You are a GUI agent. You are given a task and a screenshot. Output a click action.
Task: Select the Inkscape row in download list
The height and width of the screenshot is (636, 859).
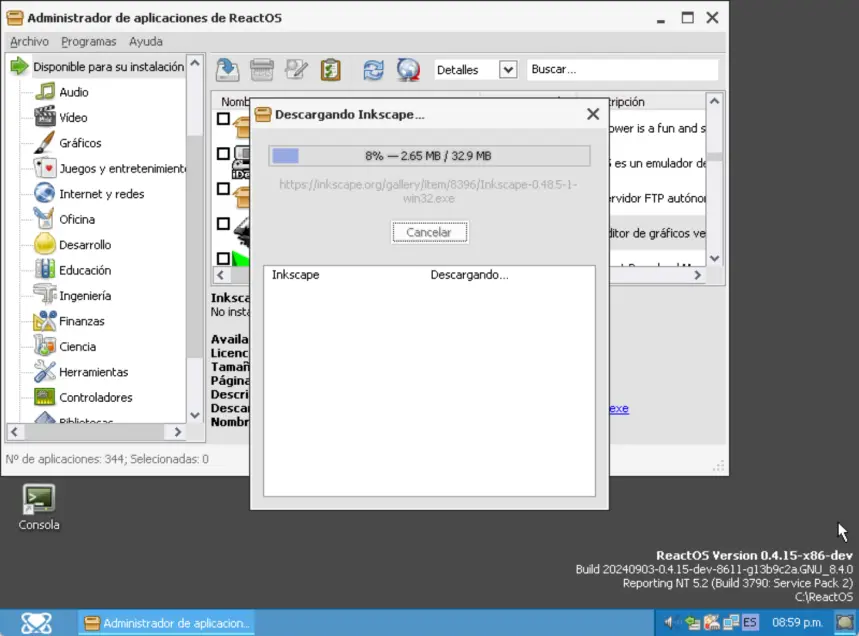(x=430, y=275)
